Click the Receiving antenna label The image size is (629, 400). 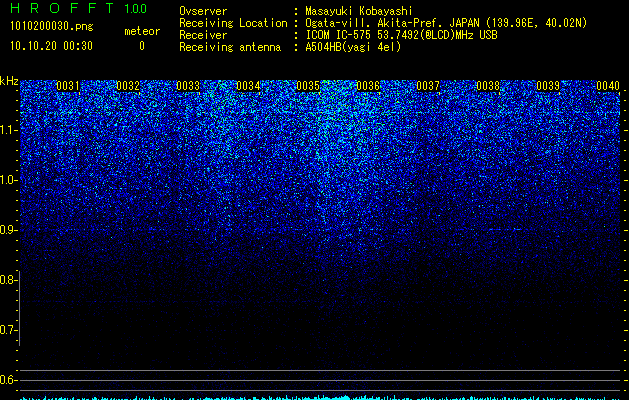tap(230, 47)
